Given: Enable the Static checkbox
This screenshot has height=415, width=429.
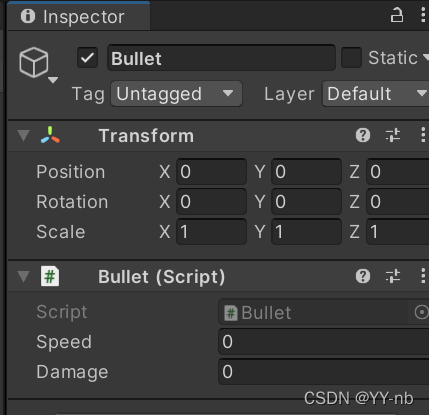Looking at the screenshot, I should tap(351, 58).
